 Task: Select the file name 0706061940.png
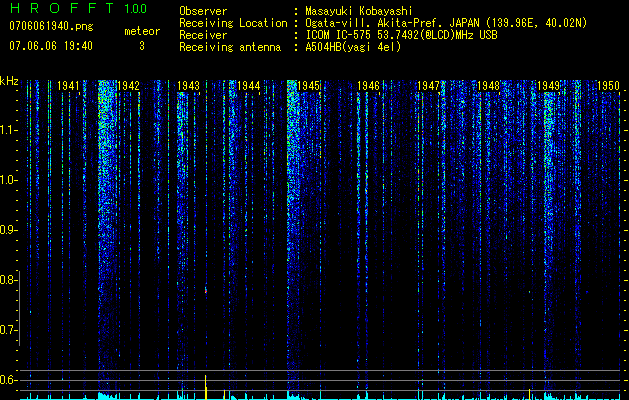point(51,26)
